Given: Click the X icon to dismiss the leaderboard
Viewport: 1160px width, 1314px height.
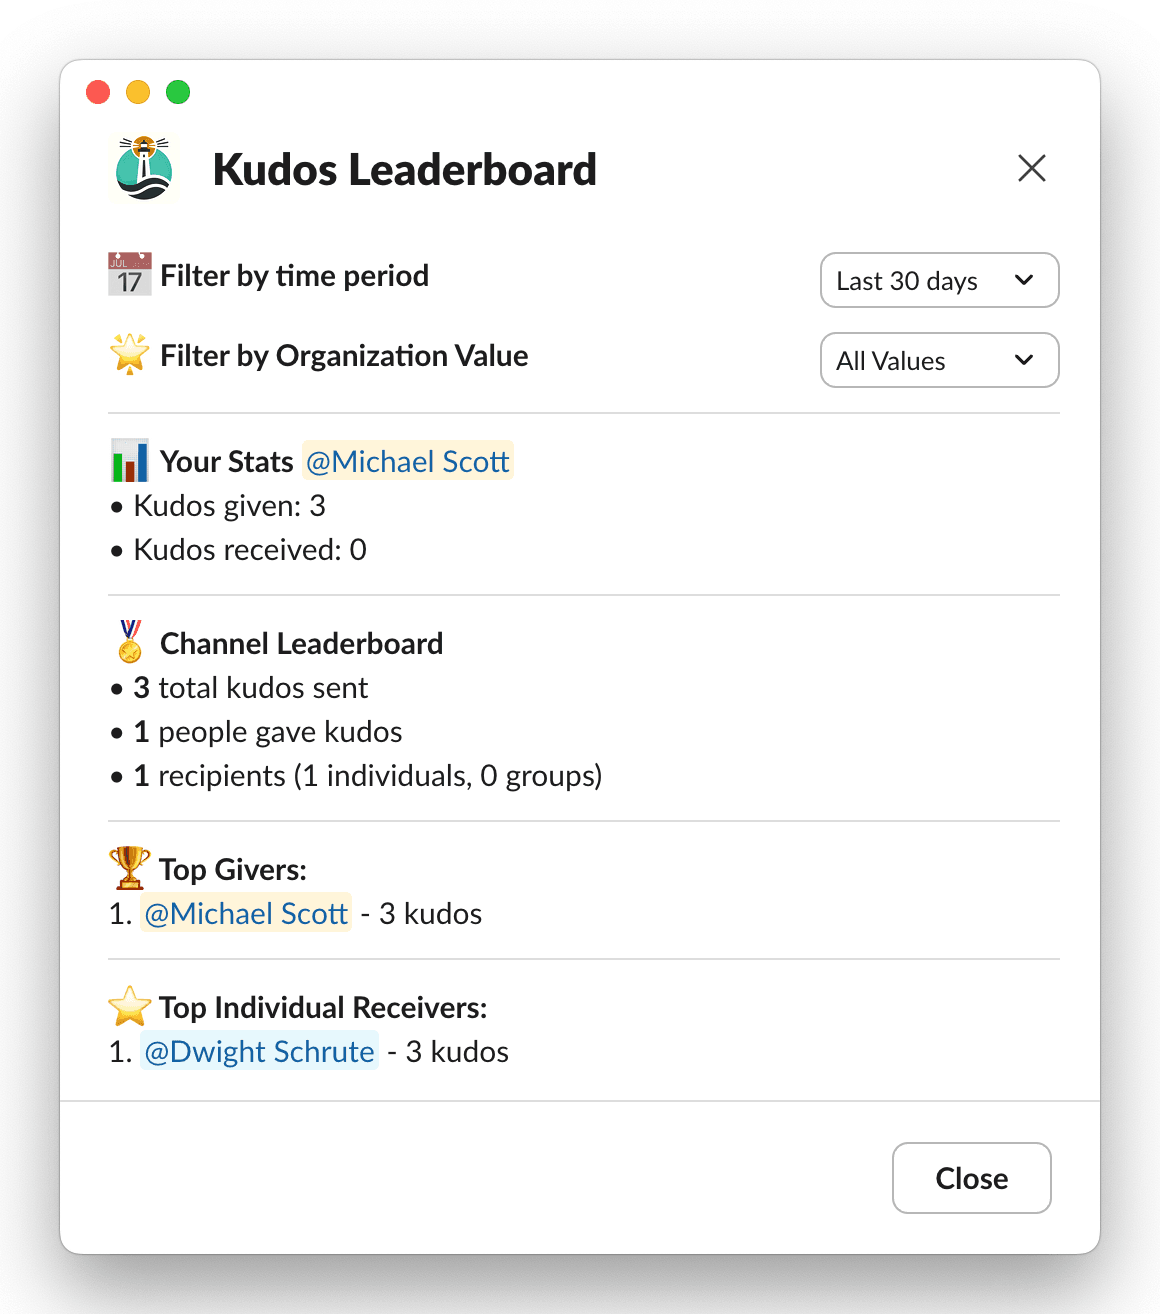Looking at the screenshot, I should tap(1031, 168).
